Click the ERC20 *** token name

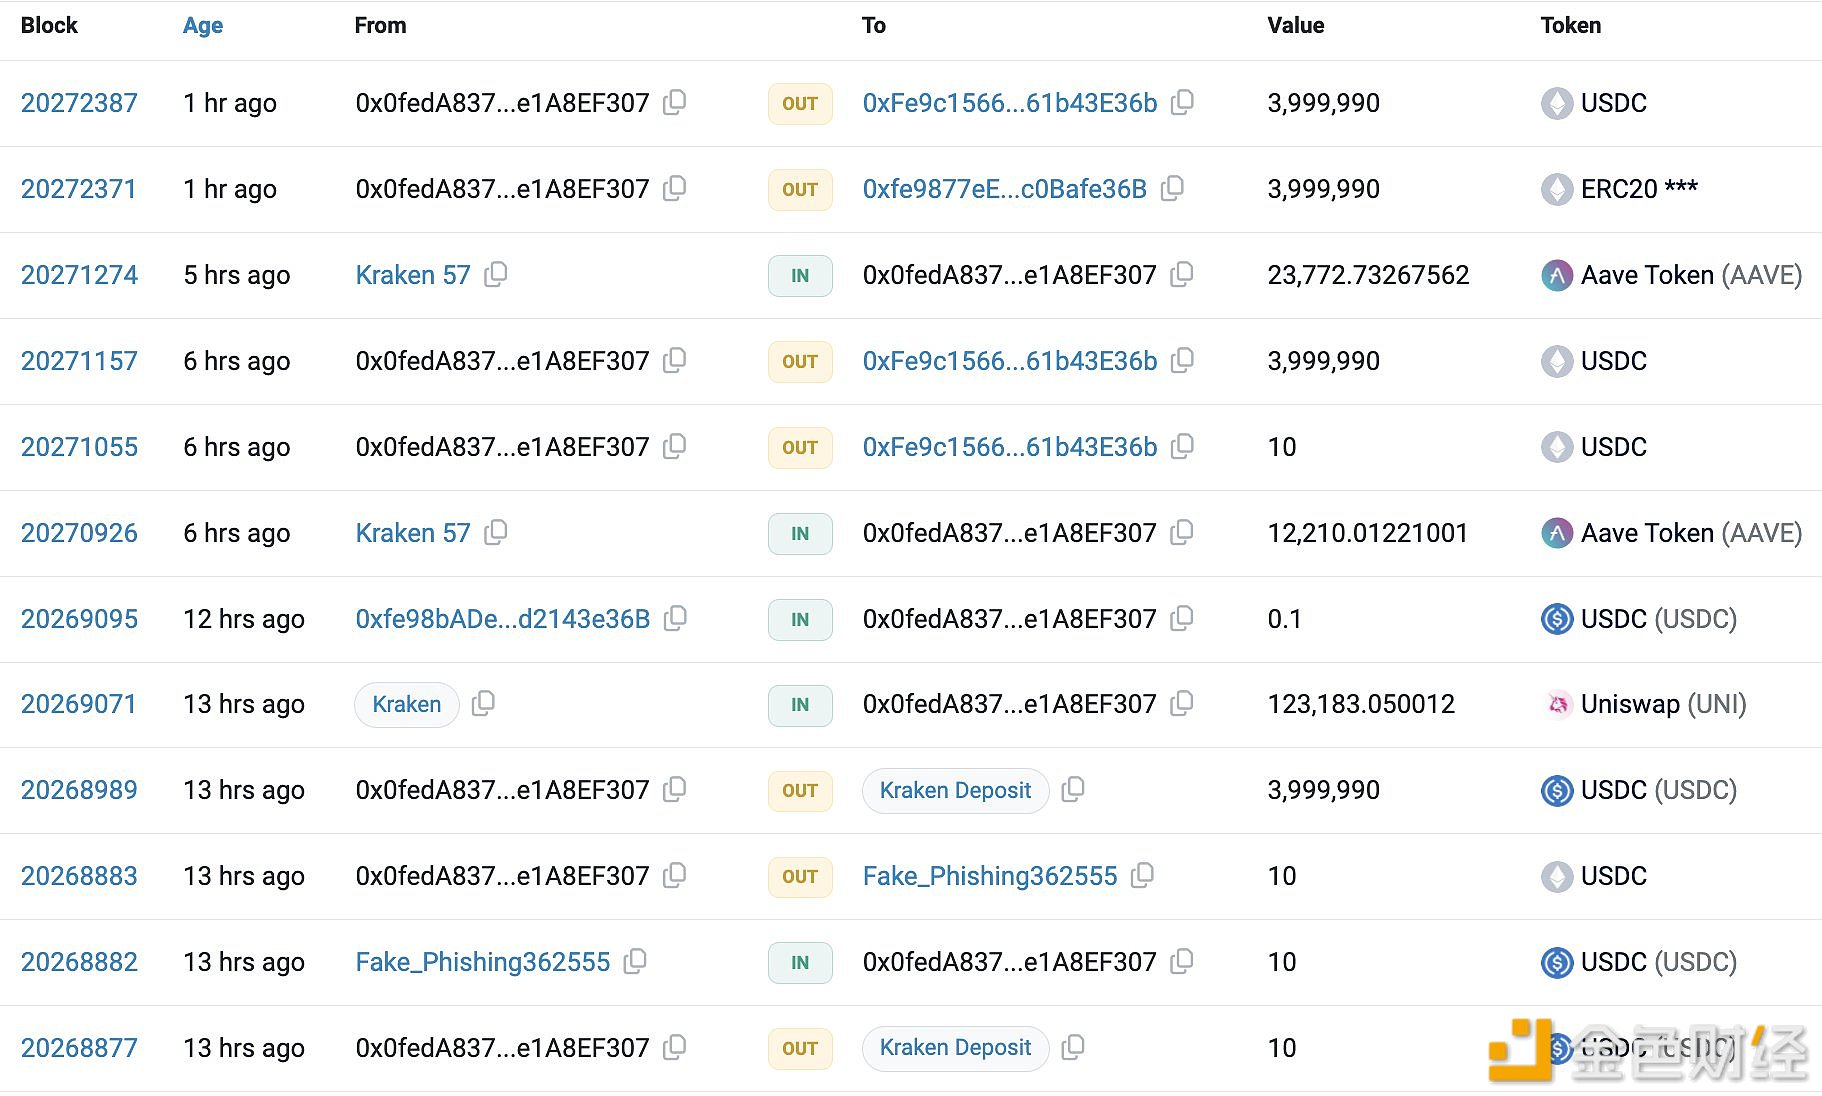1638,189
